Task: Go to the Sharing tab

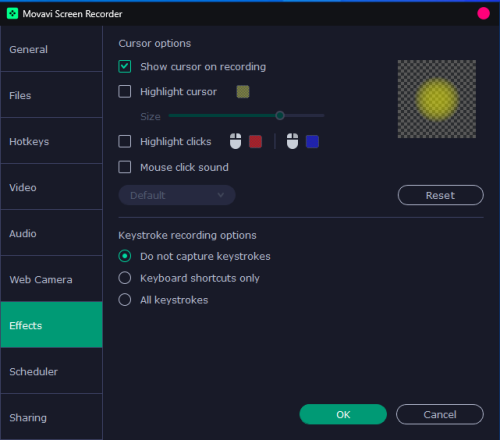Action: (x=51, y=417)
